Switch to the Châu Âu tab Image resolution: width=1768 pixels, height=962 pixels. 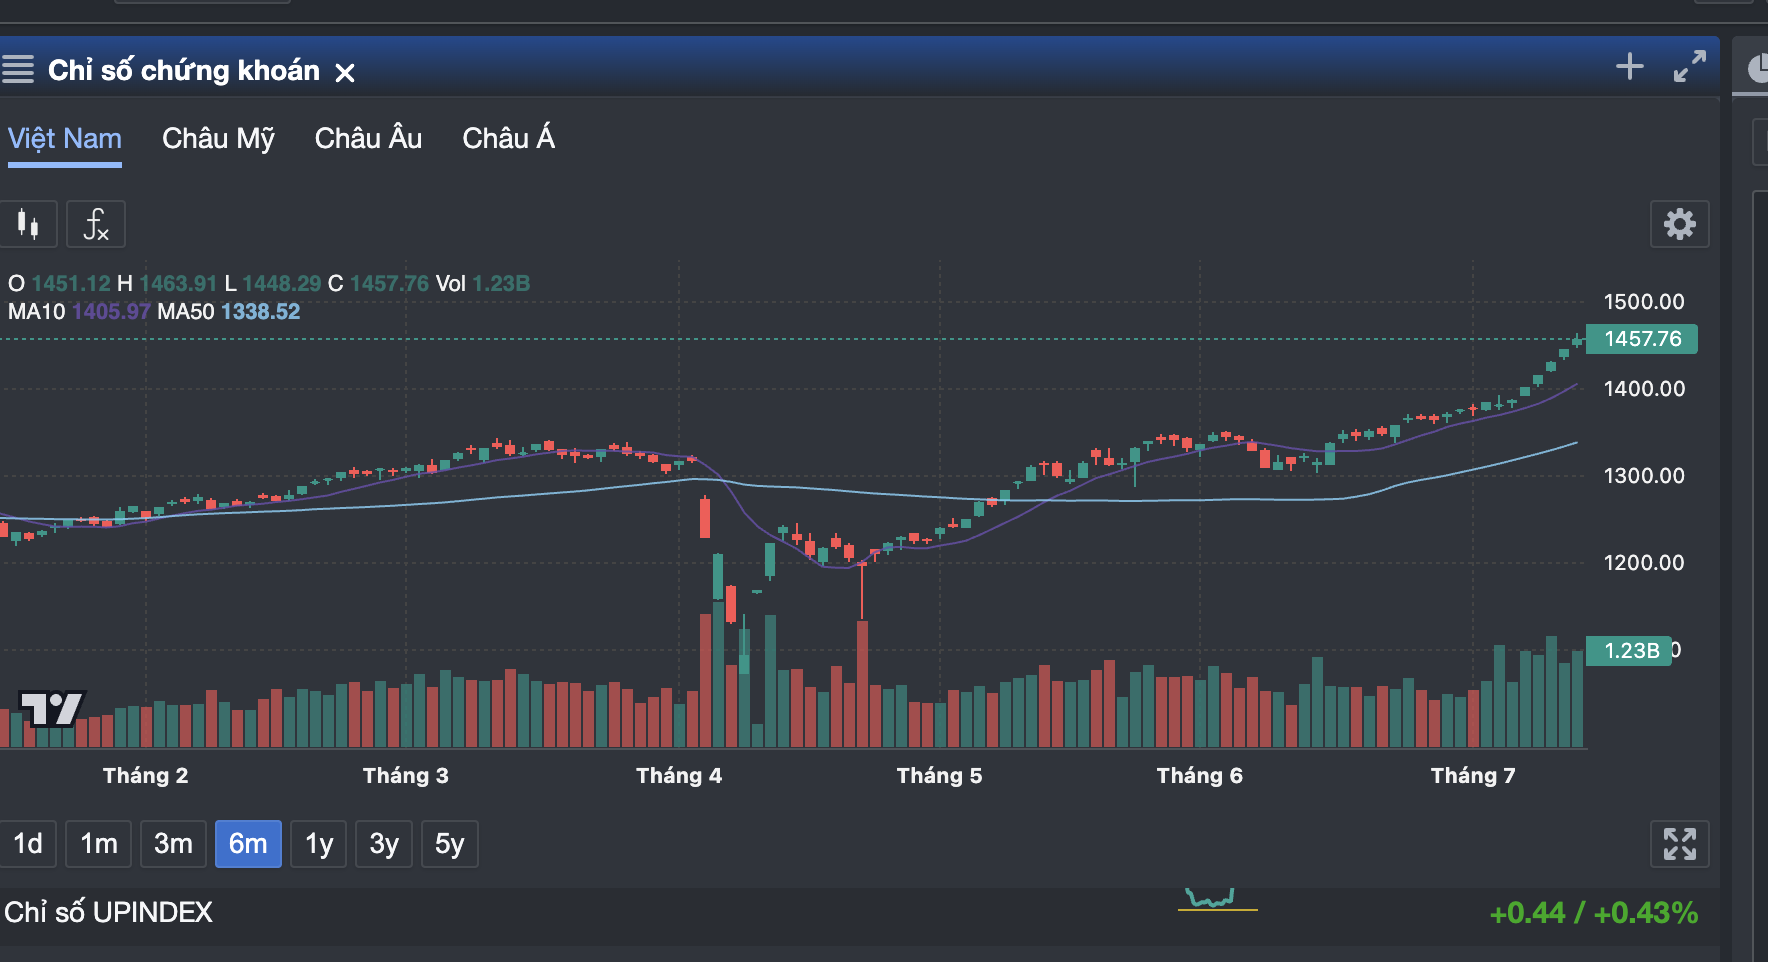(x=368, y=139)
